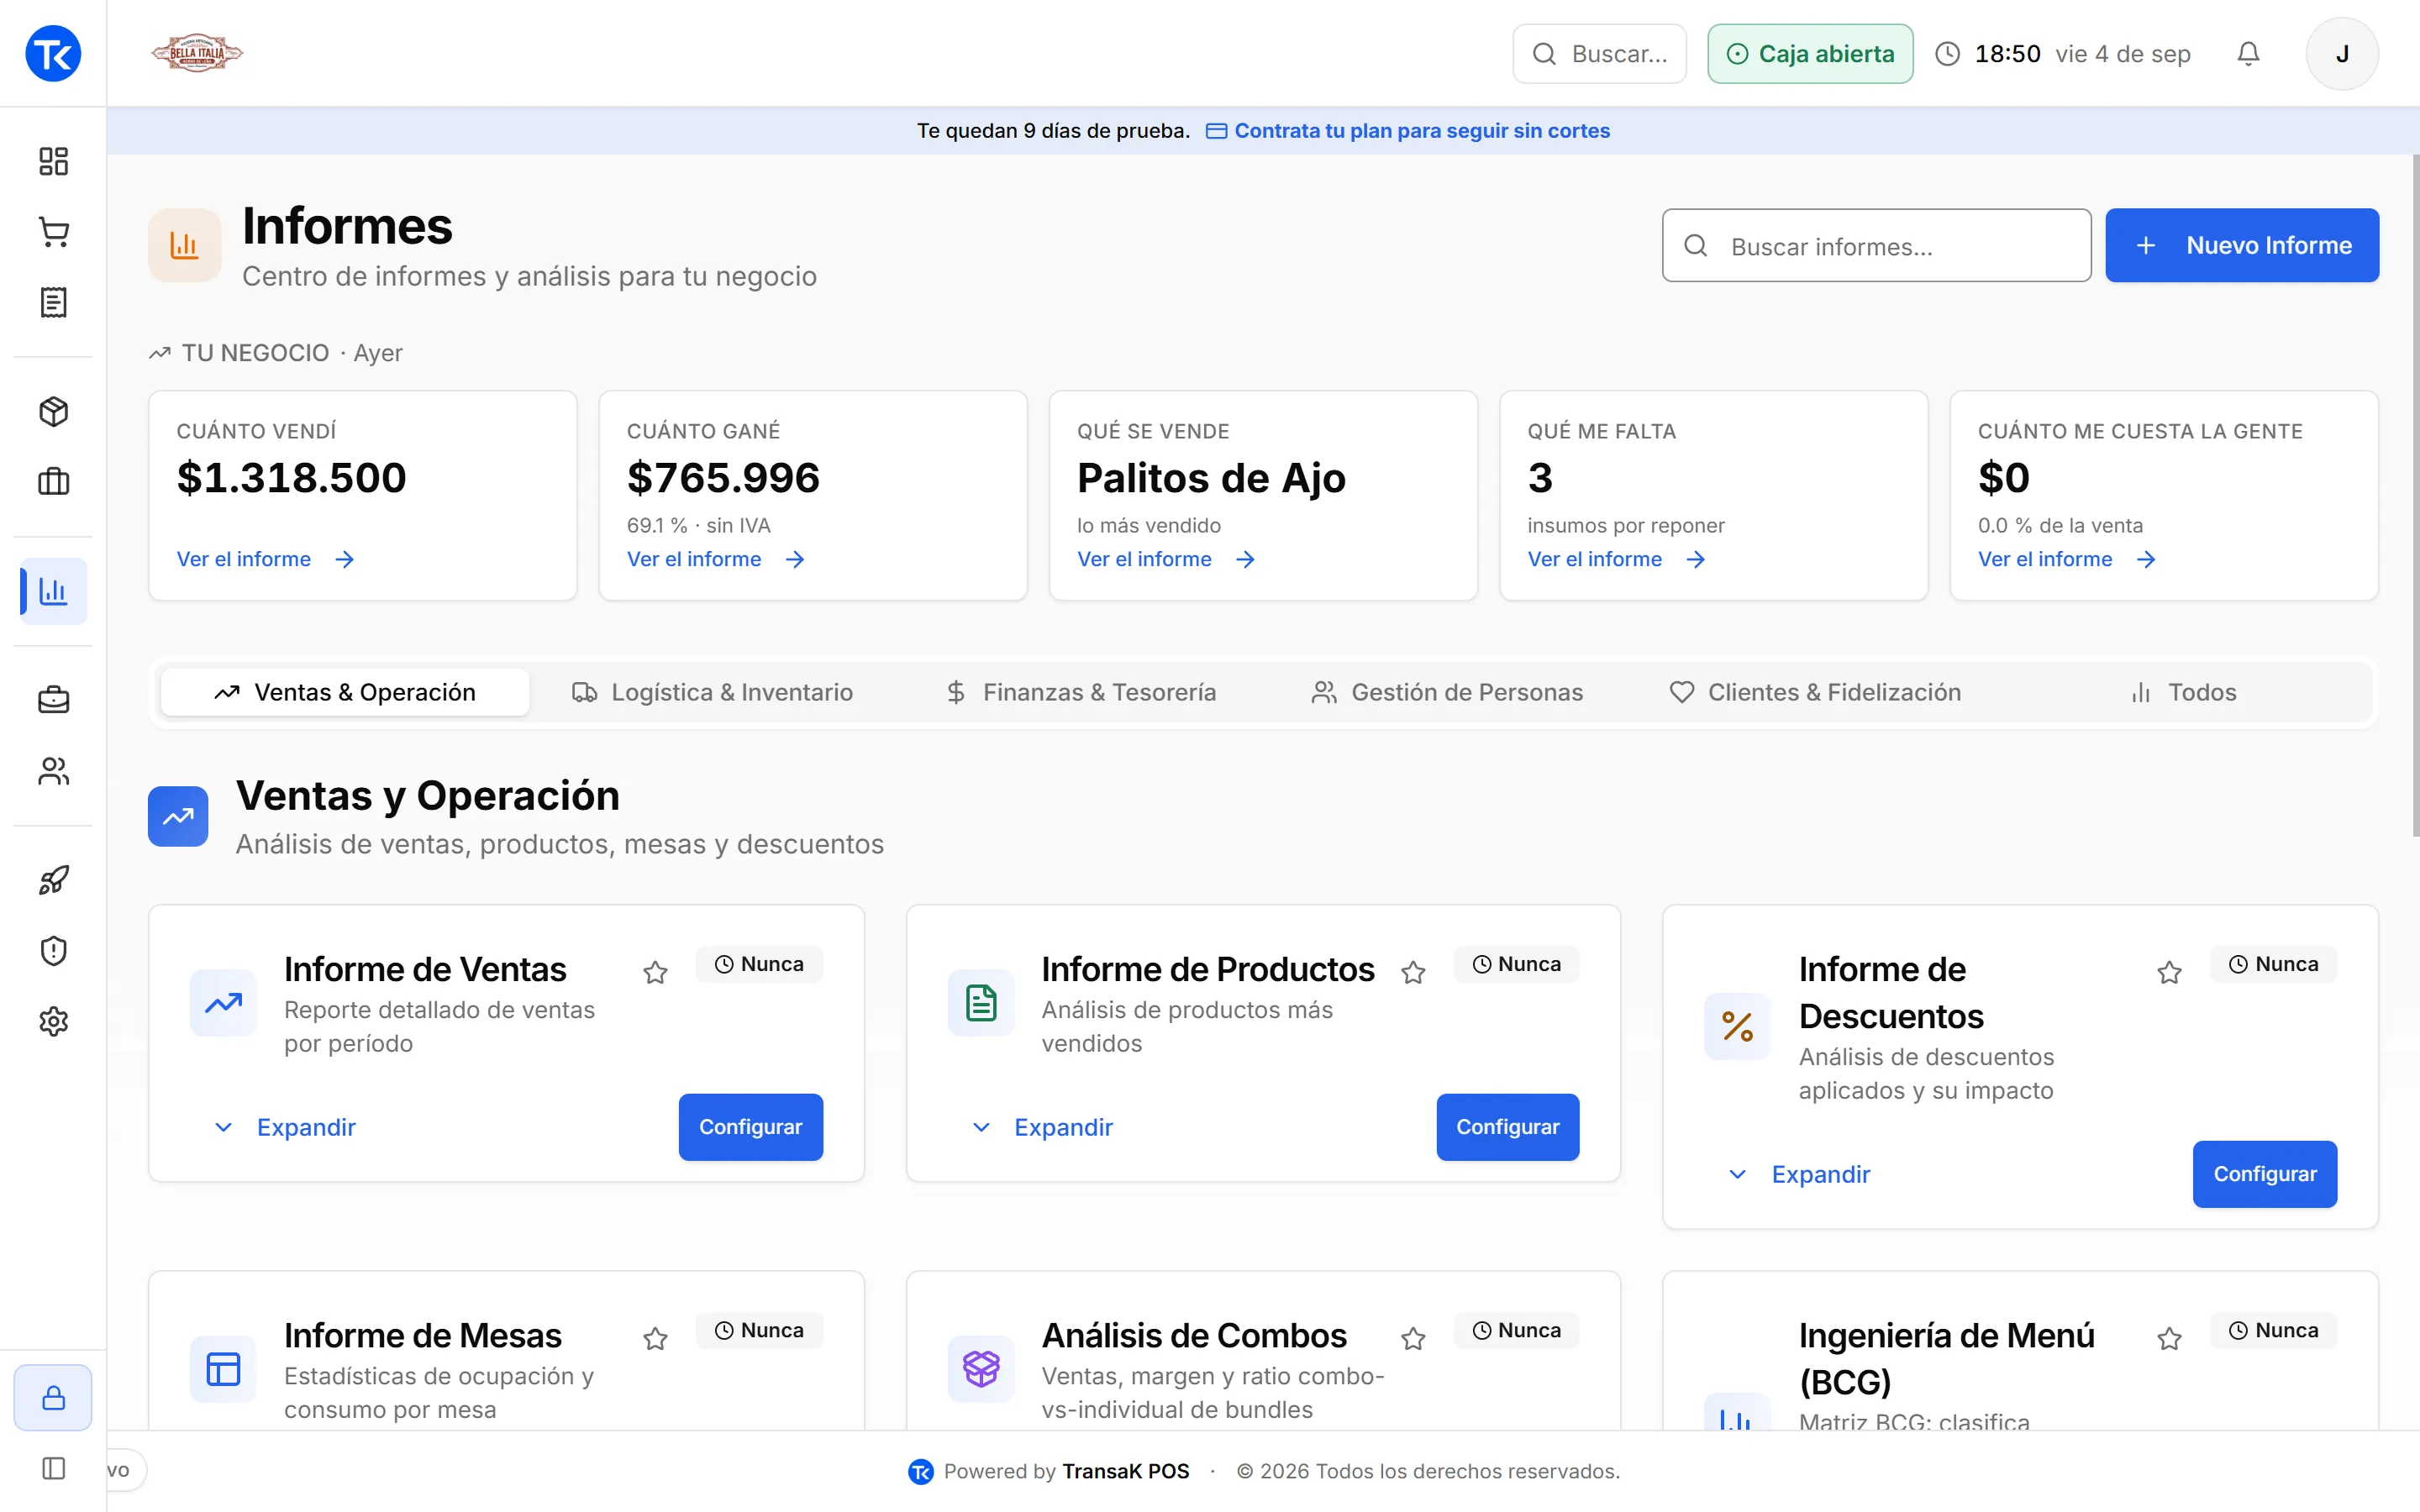The height and width of the screenshot is (1512, 2420).
Task: Click the Nuevo Informe button
Action: tap(2242, 245)
